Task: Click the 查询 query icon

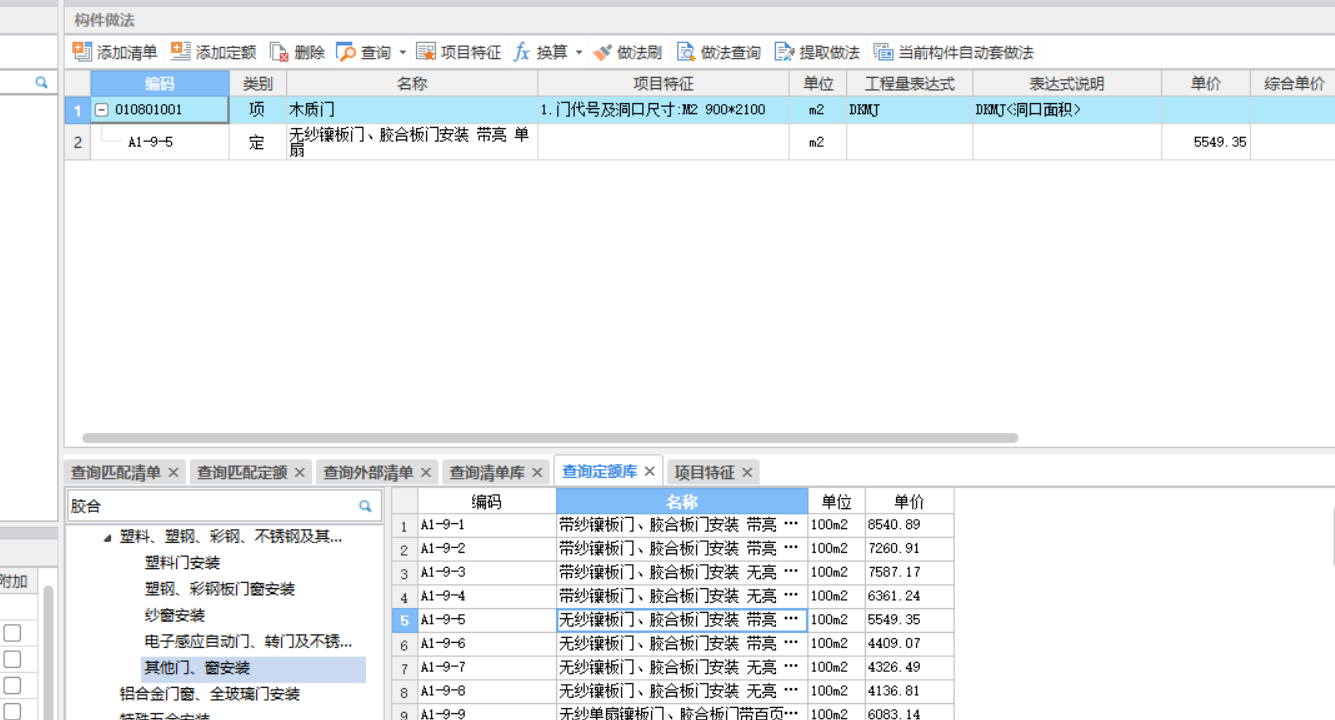Action: click(x=346, y=52)
